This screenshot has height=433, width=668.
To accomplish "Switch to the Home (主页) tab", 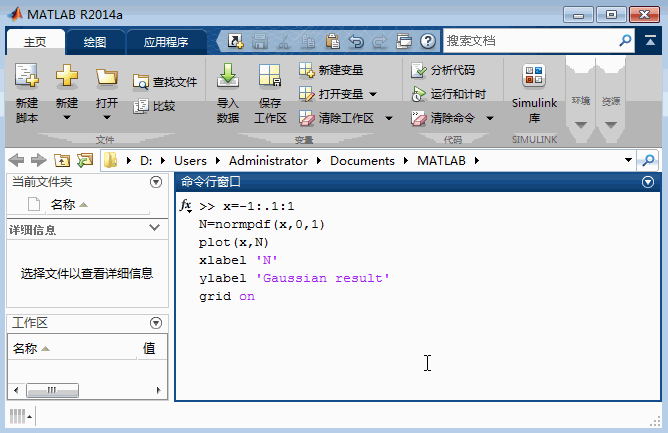I will (35, 42).
